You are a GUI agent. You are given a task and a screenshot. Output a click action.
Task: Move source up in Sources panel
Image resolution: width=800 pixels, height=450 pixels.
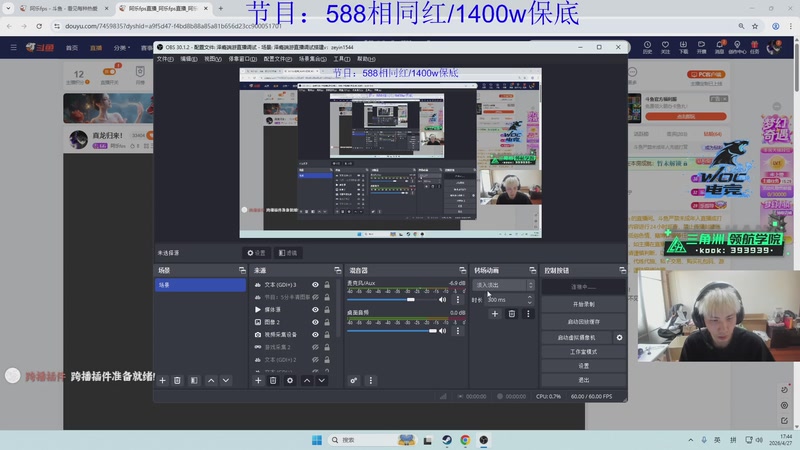coord(307,381)
